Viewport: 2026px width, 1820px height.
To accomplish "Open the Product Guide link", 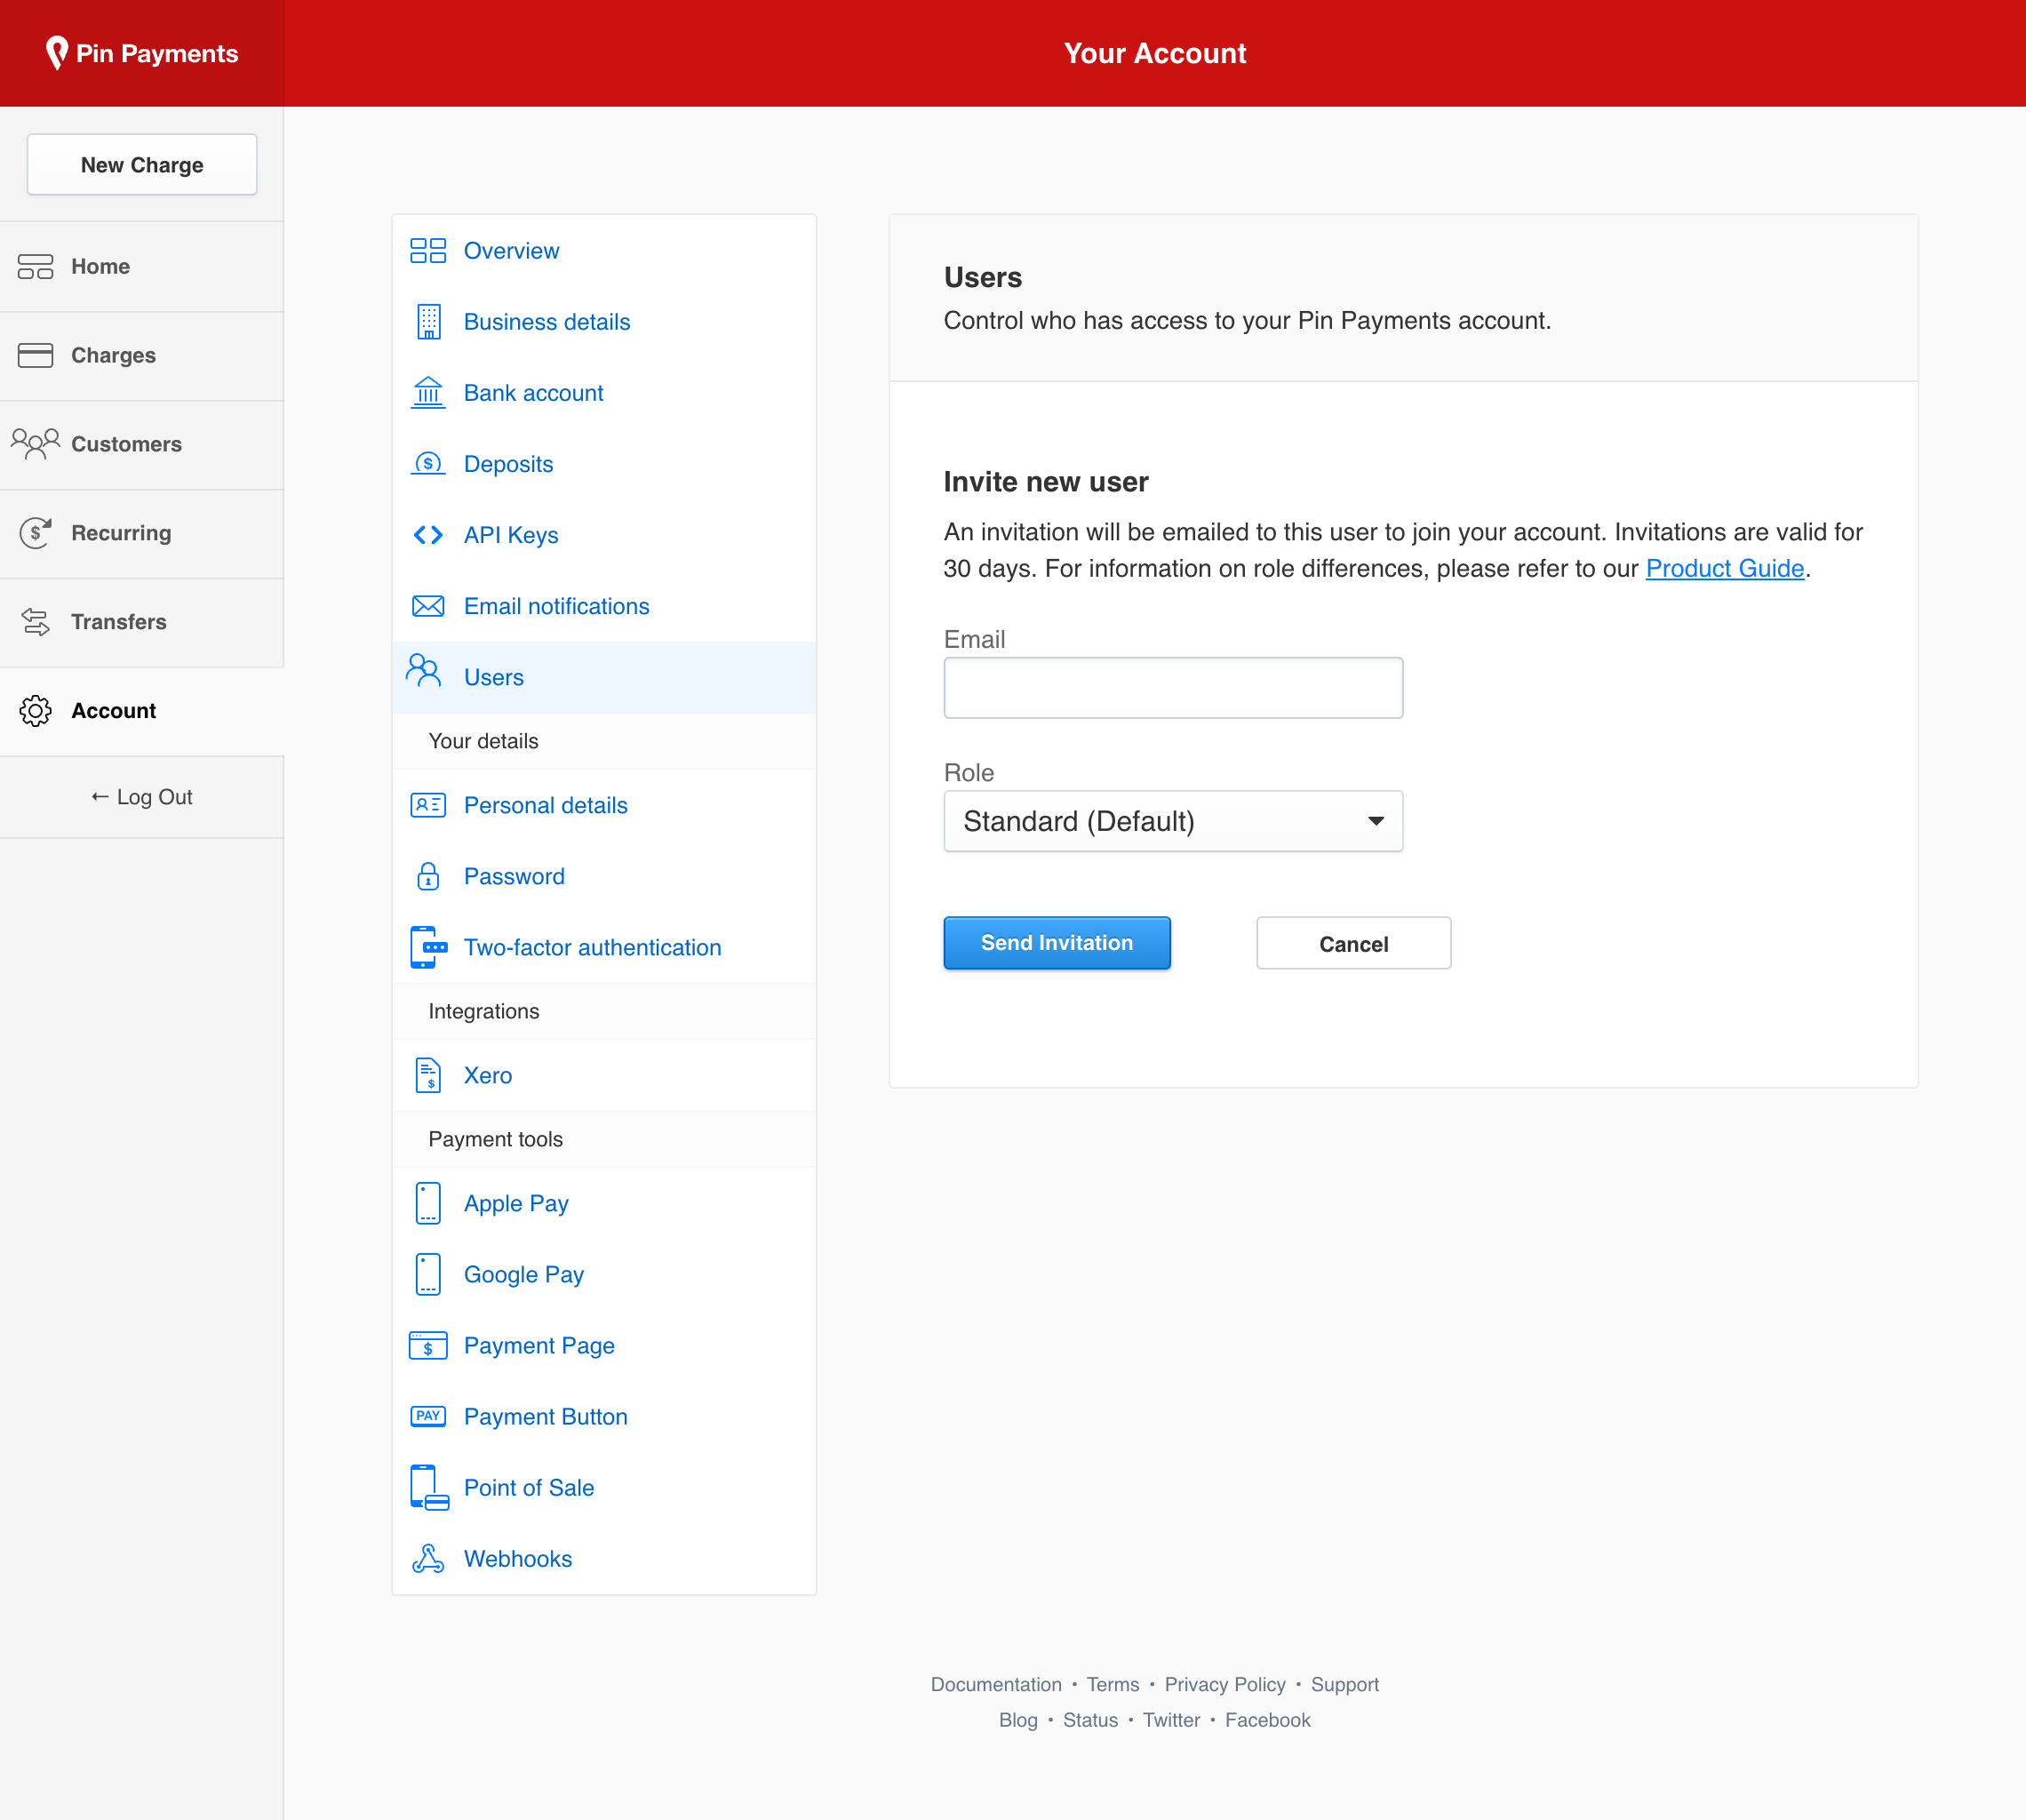I will coord(1725,568).
